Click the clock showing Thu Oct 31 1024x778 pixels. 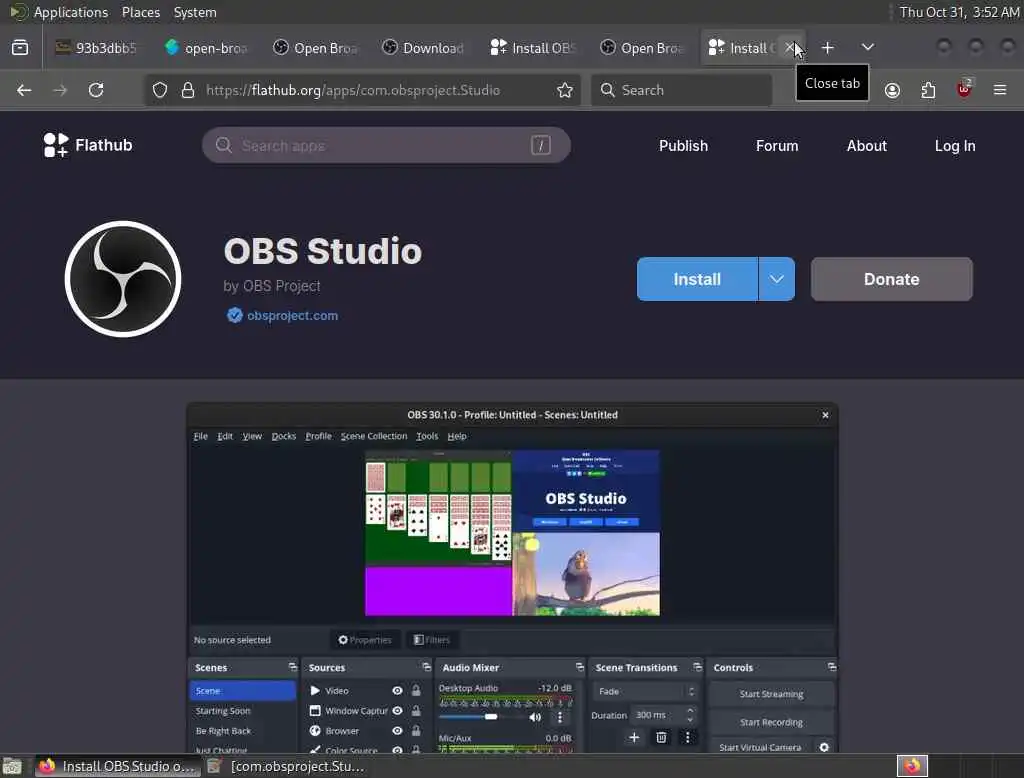pyautogui.click(x=959, y=12)
